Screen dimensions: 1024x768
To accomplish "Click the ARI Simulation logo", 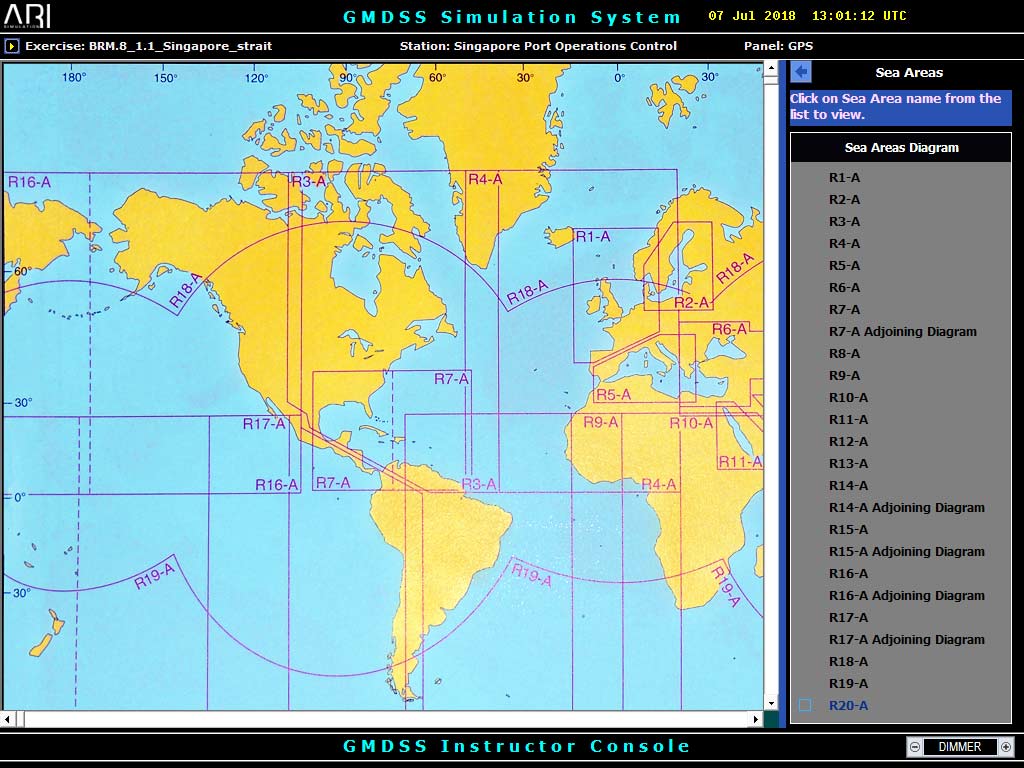I will coord(27,16).
